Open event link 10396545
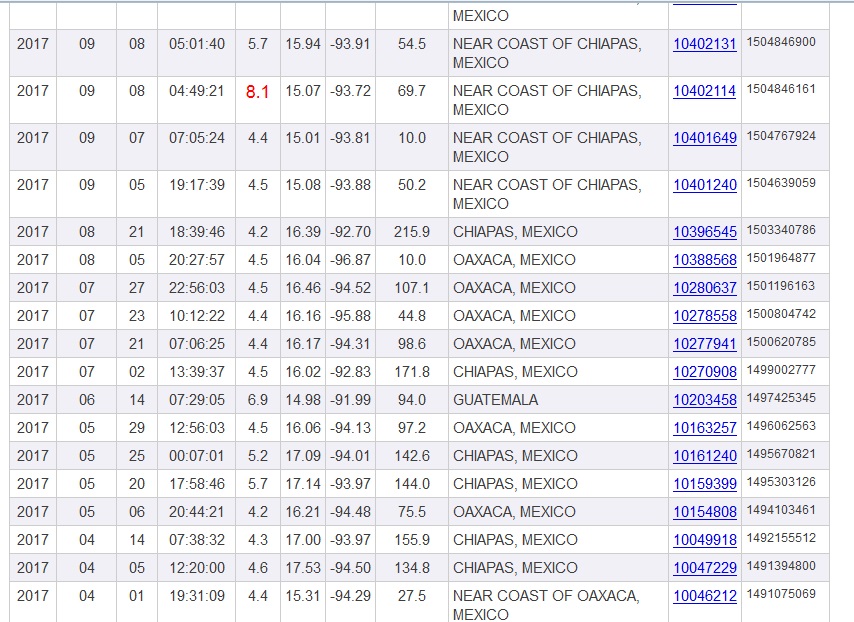This screenshot has width=854, height=622. click(x=705, y=232)
